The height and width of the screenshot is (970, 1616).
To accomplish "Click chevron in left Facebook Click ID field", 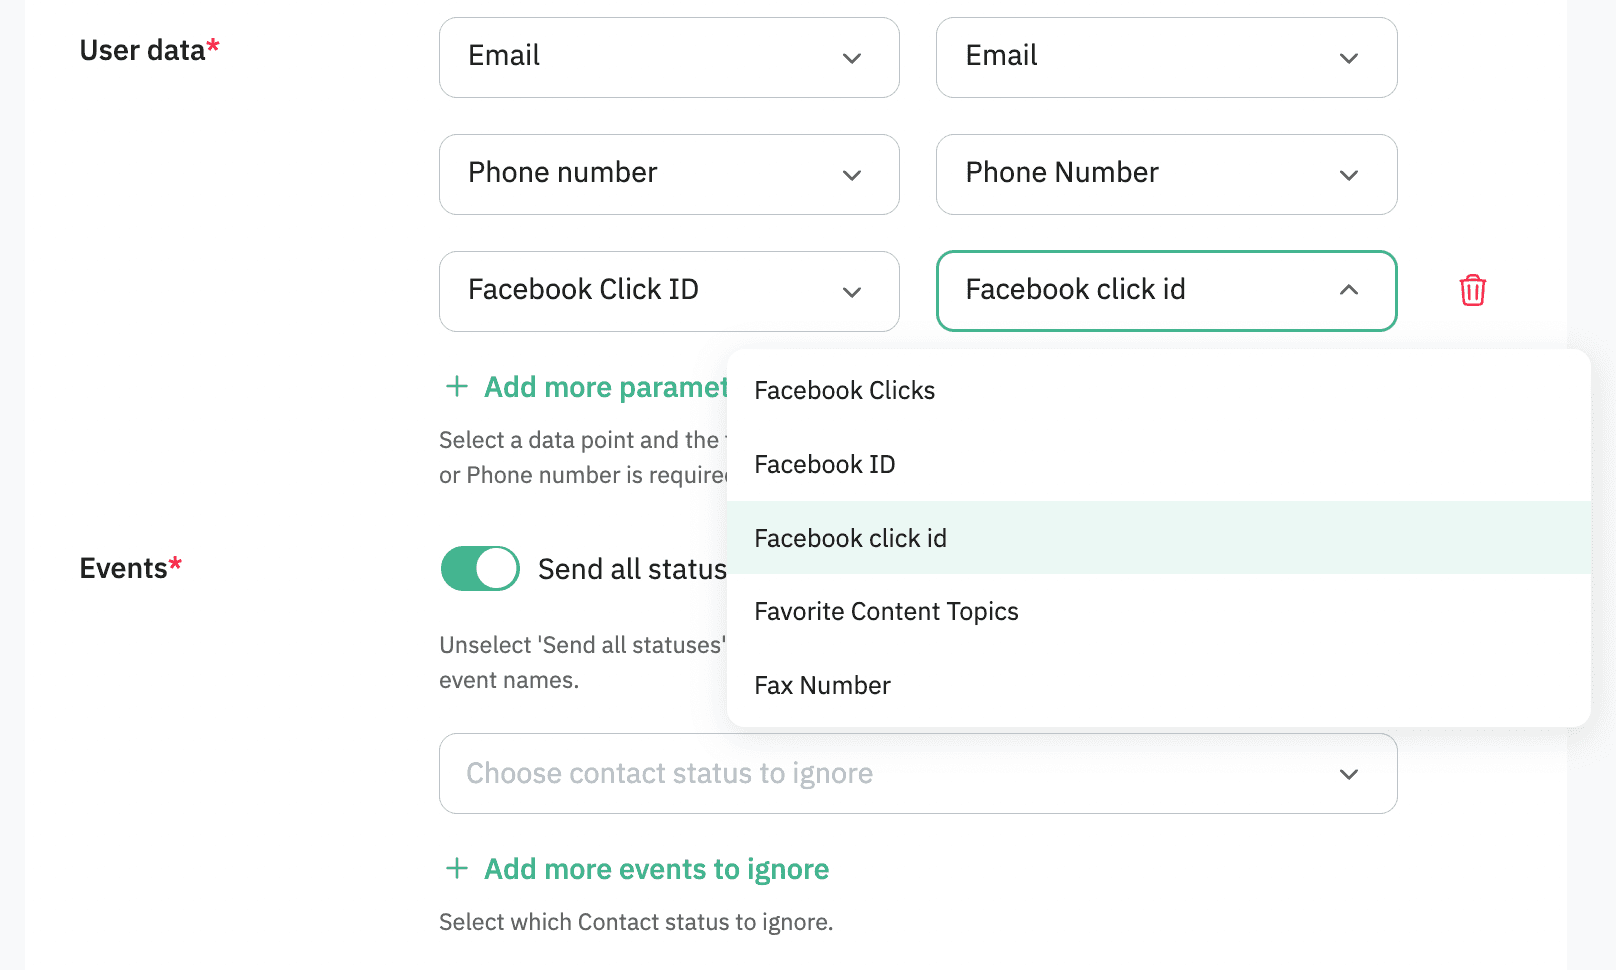I will pyautogui.click(x=851, y=292).
